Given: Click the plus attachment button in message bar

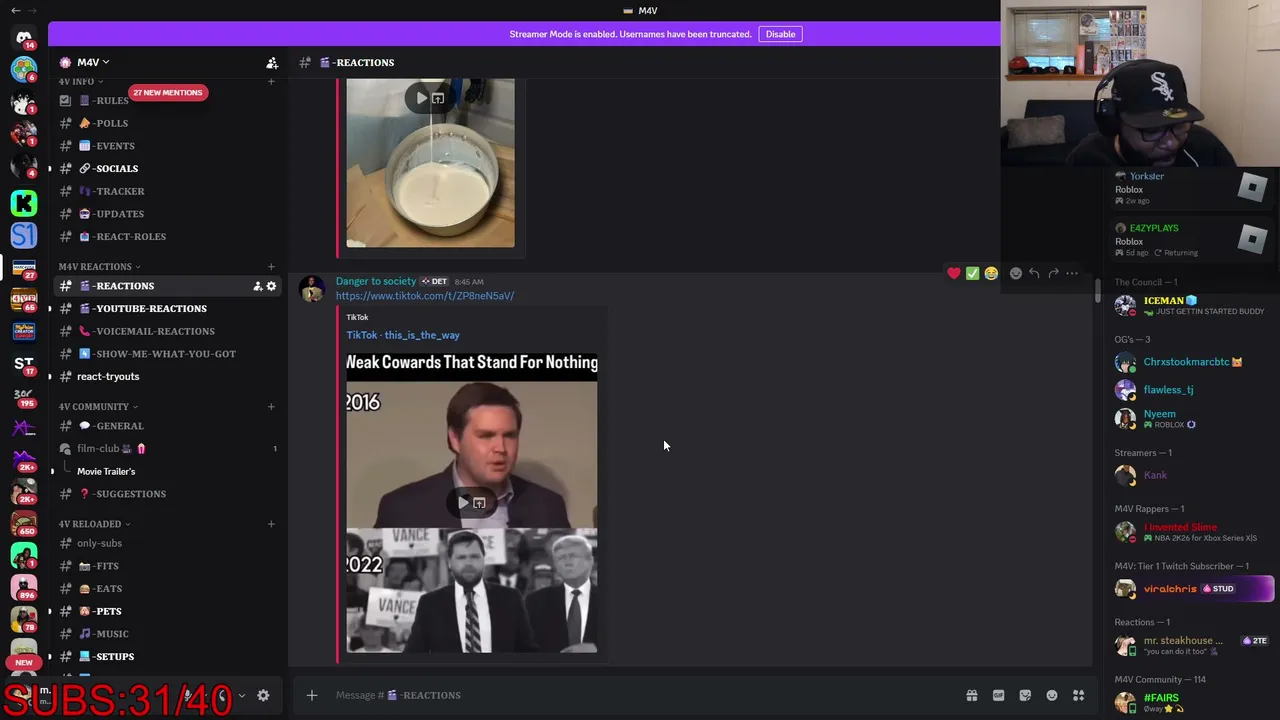Looking at the screenshot, I should 312,695.
